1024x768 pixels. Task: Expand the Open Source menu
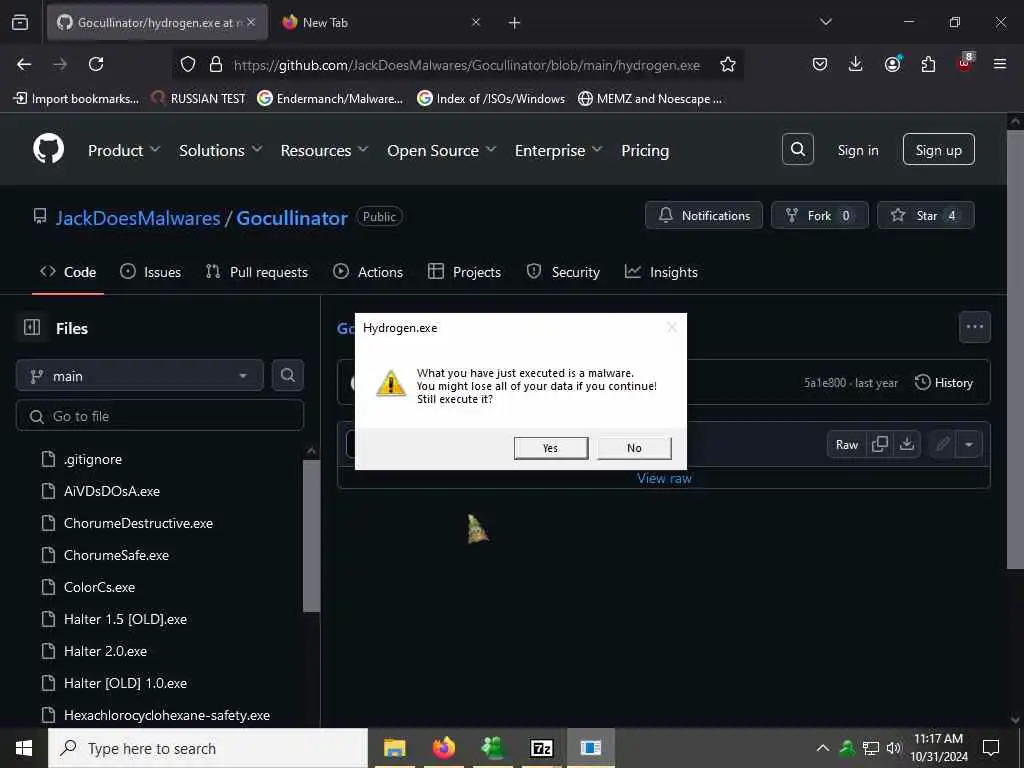click(441, 151)
